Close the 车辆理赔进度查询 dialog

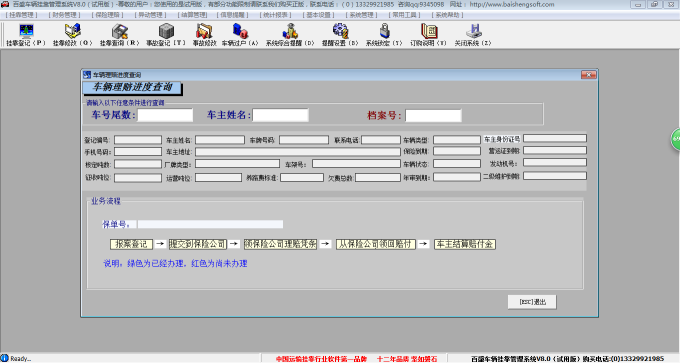pos(588,75)
